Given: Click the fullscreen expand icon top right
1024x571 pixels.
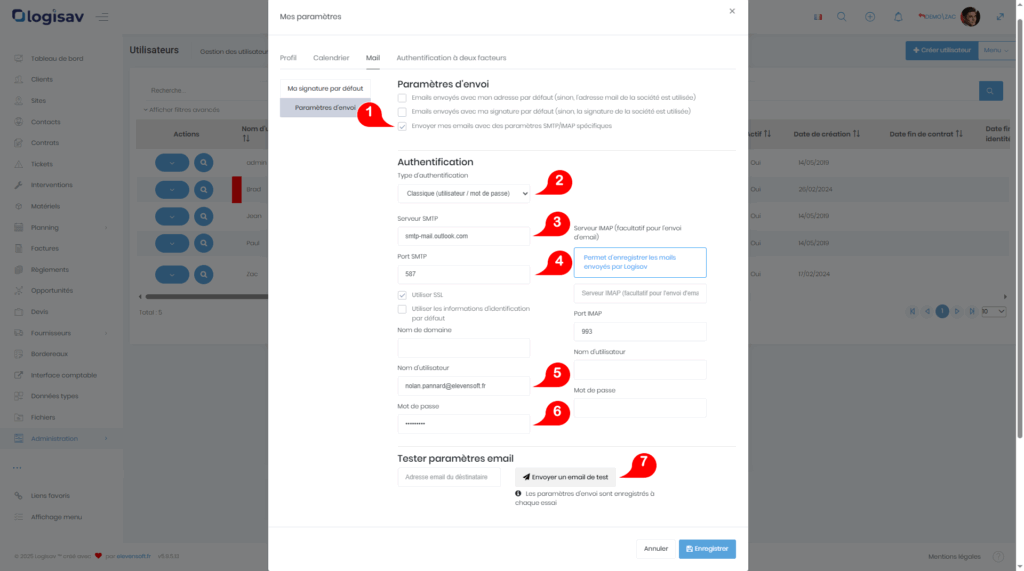Looking at the screenshot, I should pyautogui.click(x=1000, y=17).
